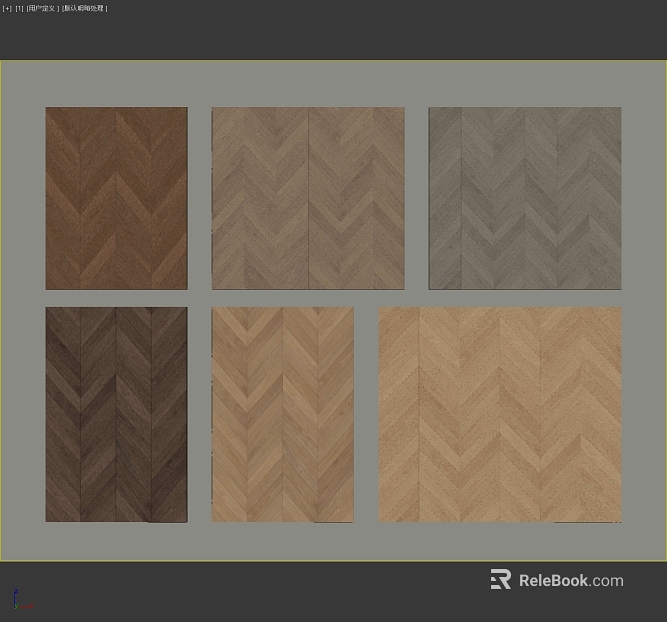Open the [1] viewport layout label menu

tap(20, 9)
